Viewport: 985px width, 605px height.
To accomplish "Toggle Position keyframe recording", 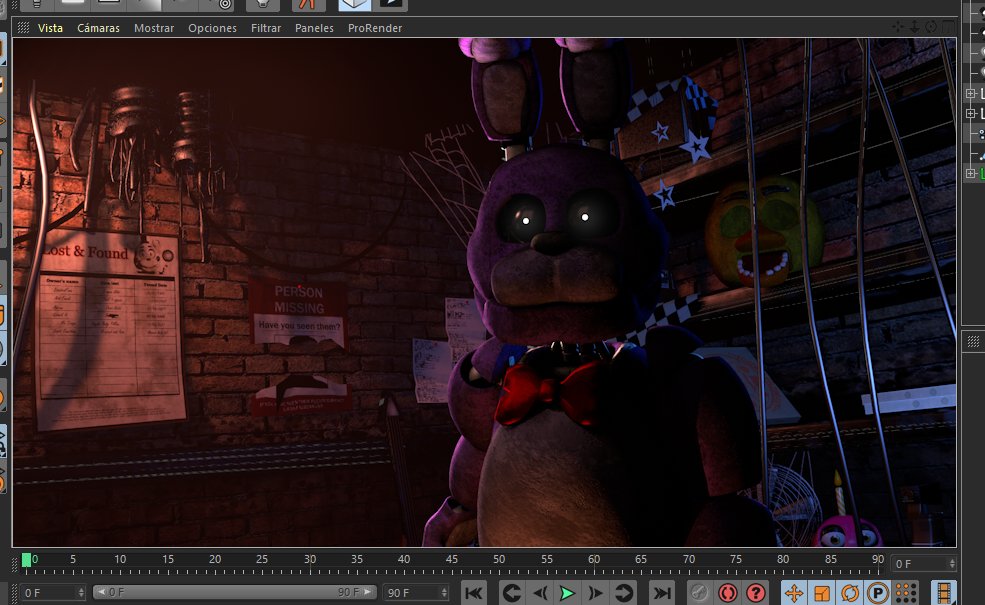I will point(794,592).
